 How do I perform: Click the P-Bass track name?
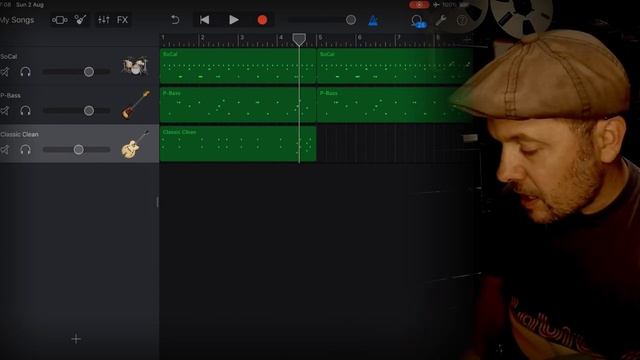coord(10,96)
